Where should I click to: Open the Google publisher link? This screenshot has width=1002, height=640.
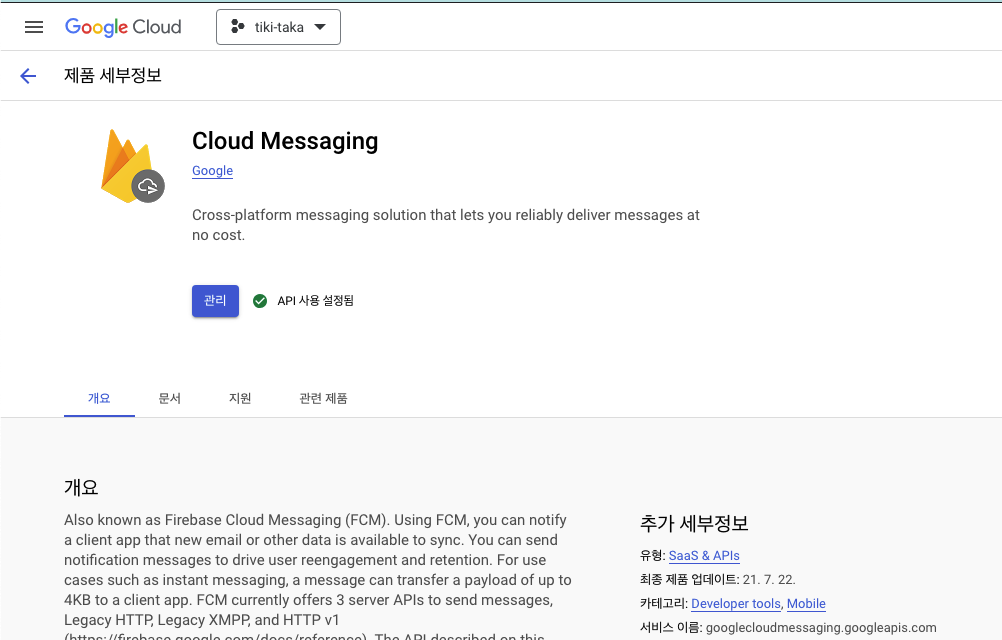tap(212, 171)
